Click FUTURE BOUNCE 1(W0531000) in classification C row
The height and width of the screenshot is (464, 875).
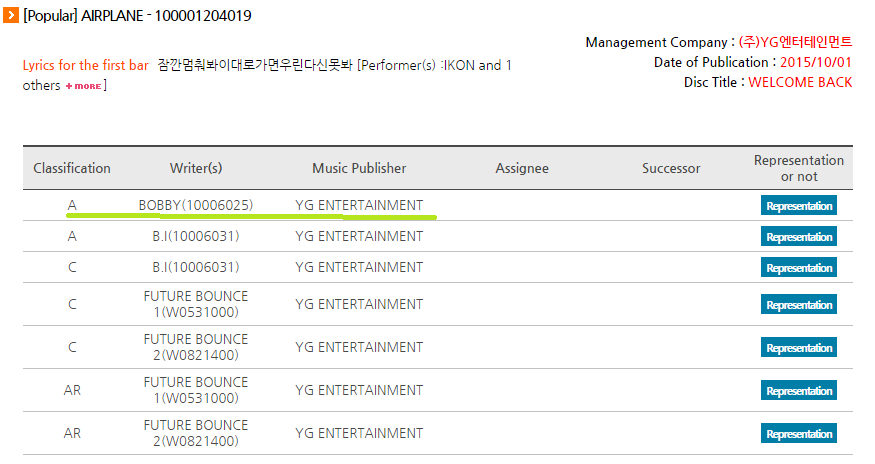coord(196,304)
